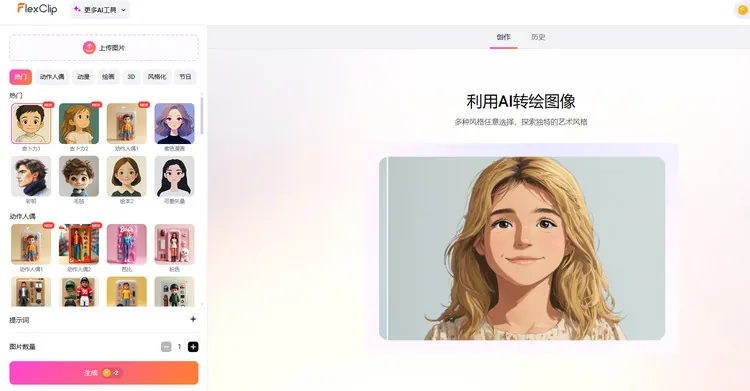Click the pink upload arrow icon
The image size is (750, 391).
(x=89, y=47)
